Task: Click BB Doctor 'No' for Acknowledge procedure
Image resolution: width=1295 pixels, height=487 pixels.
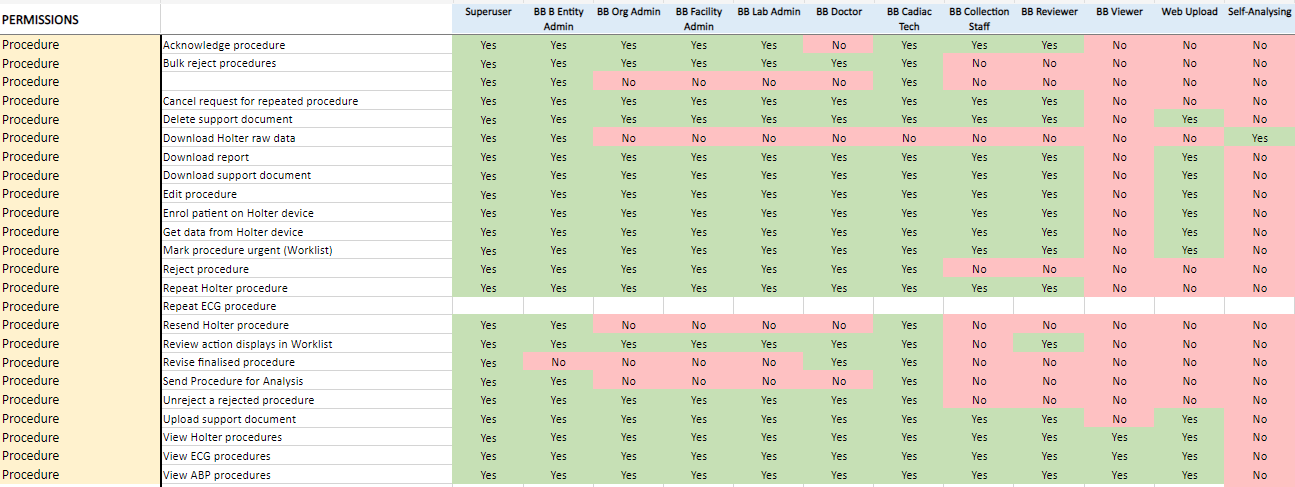Action: pos(838,45)
